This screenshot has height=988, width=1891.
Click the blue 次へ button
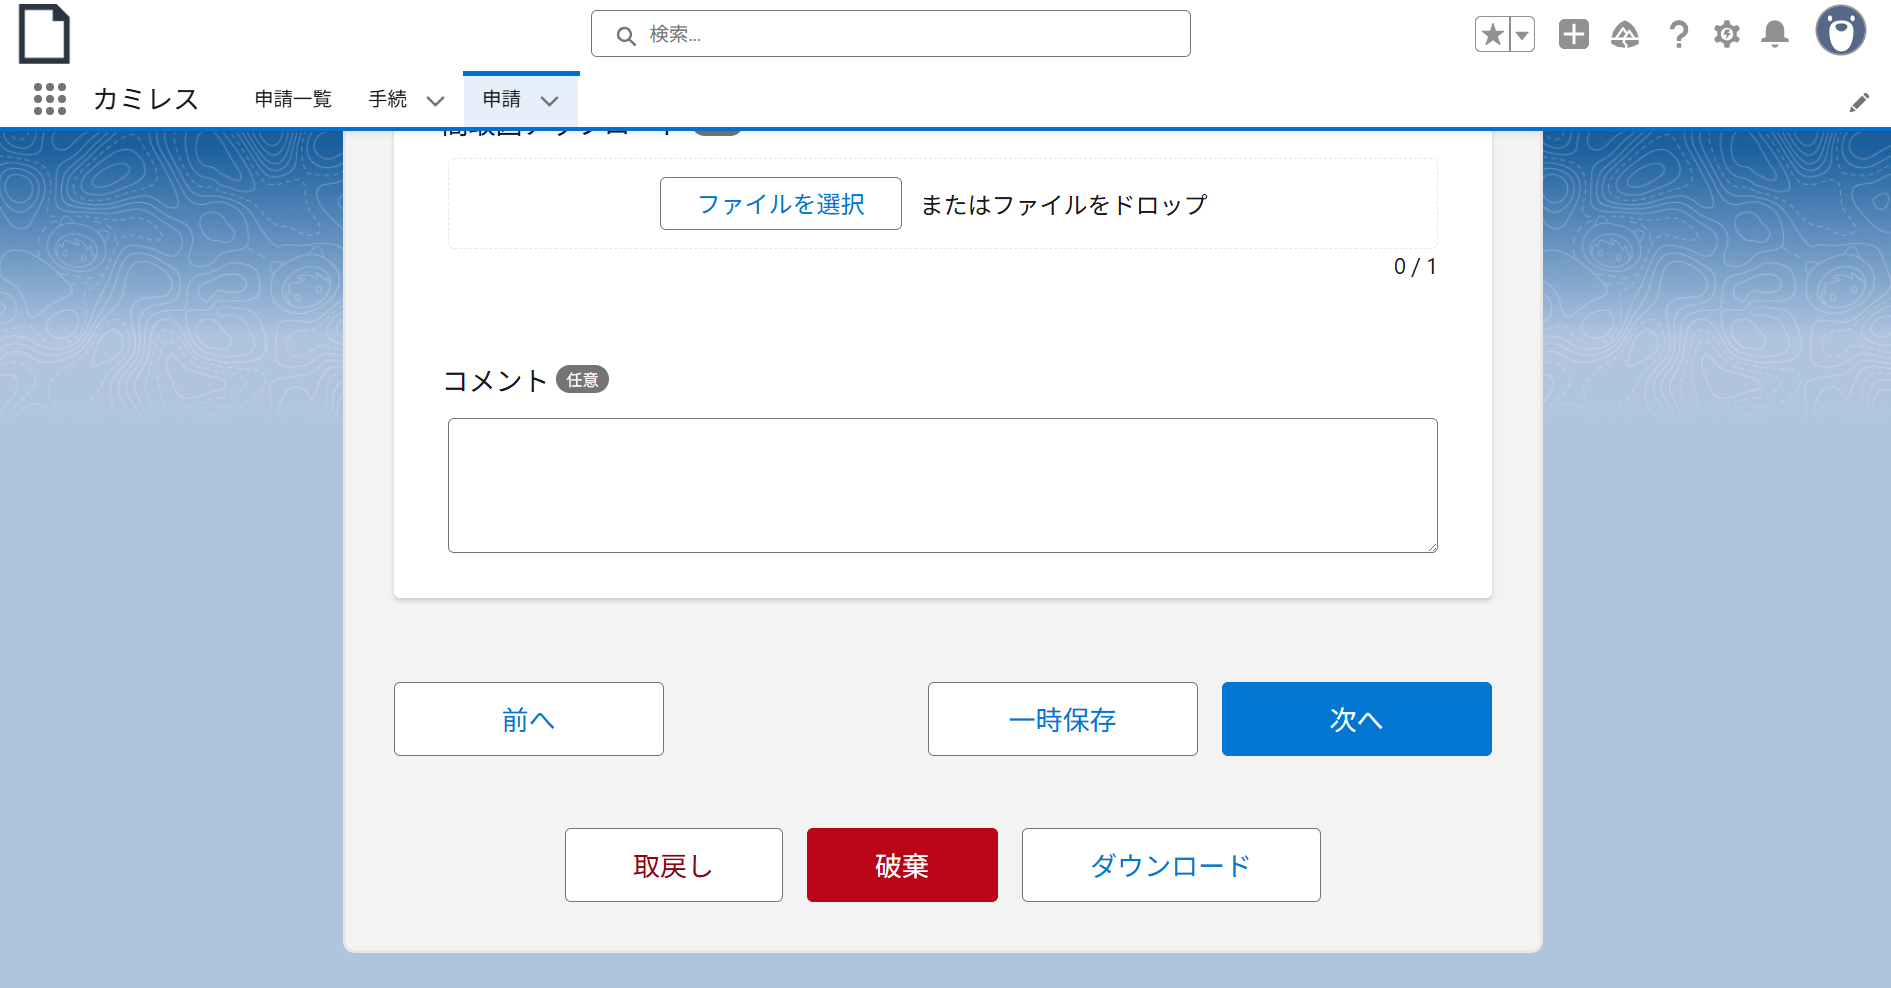1356,719
